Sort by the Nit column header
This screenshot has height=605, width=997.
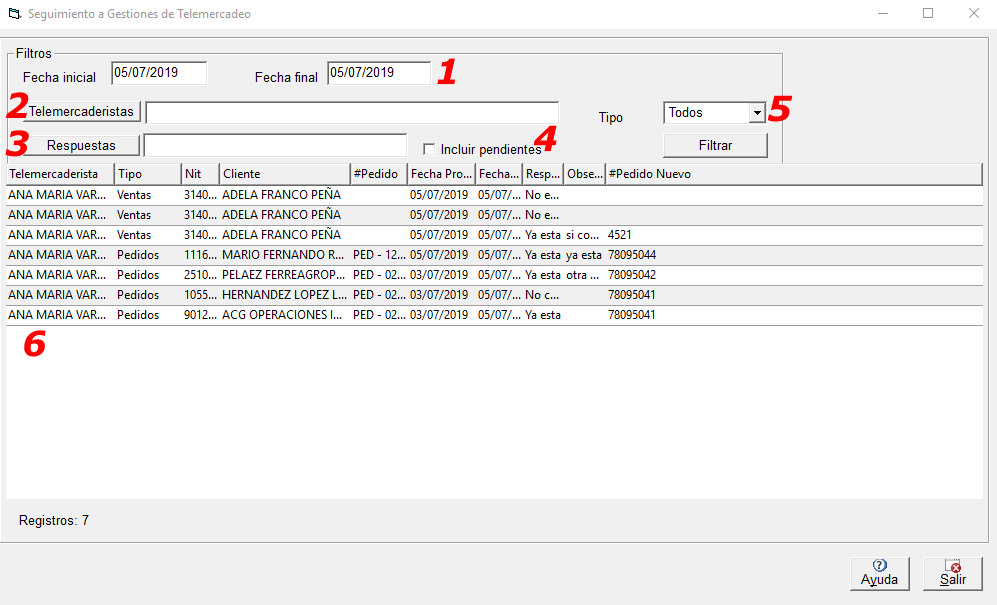pos(199,174)
